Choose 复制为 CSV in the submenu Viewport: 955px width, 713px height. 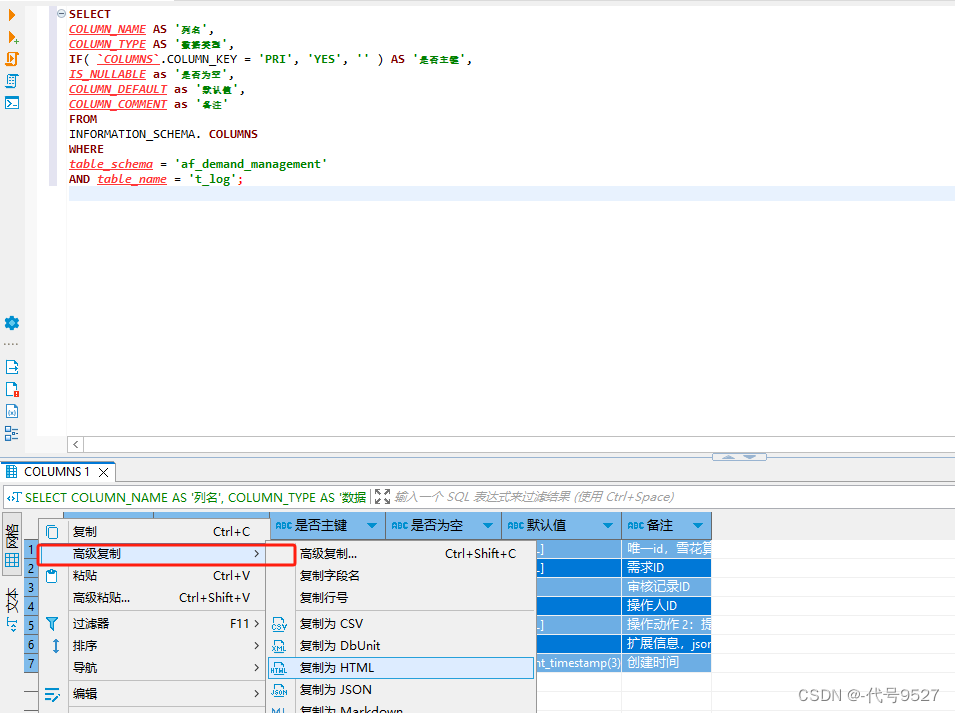(x=401, y=623)
